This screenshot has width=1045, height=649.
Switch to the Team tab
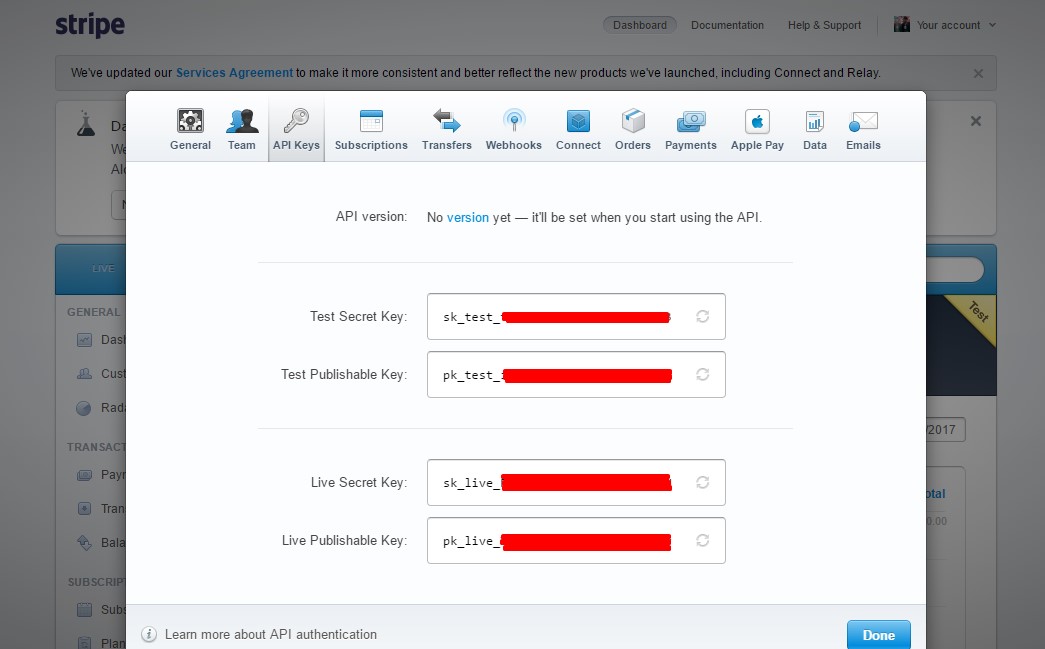click(x=241, y=130)
